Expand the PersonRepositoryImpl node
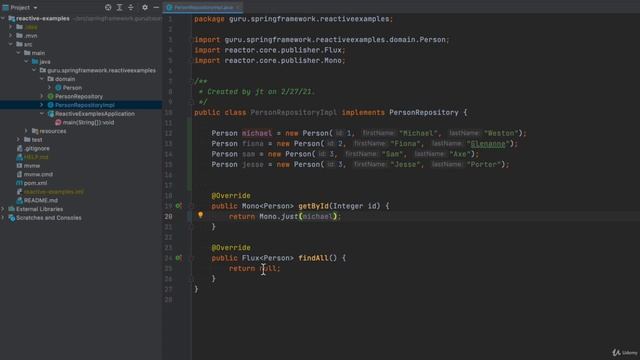This screenshot has height=360, width=640. click(x=42, y=105)
